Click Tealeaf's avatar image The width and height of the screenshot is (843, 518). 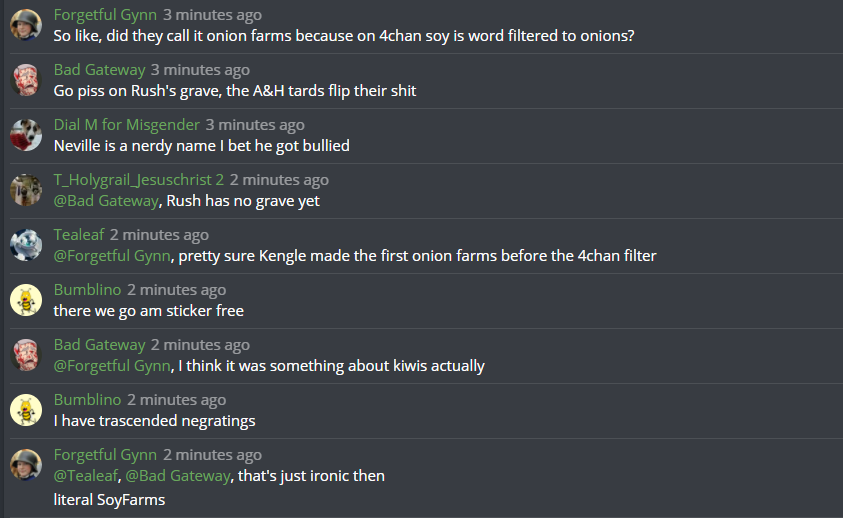pyautogui.click(x=25, y=245)
